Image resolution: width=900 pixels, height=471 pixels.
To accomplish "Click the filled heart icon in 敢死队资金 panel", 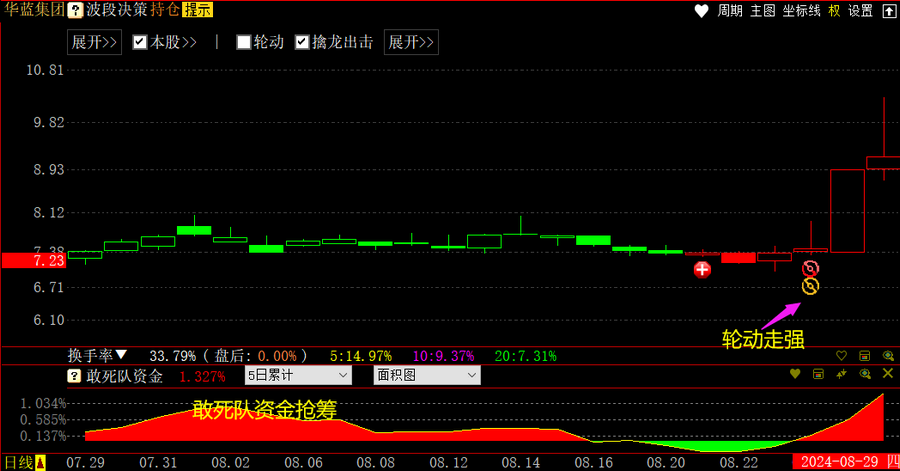I will 795,375.
